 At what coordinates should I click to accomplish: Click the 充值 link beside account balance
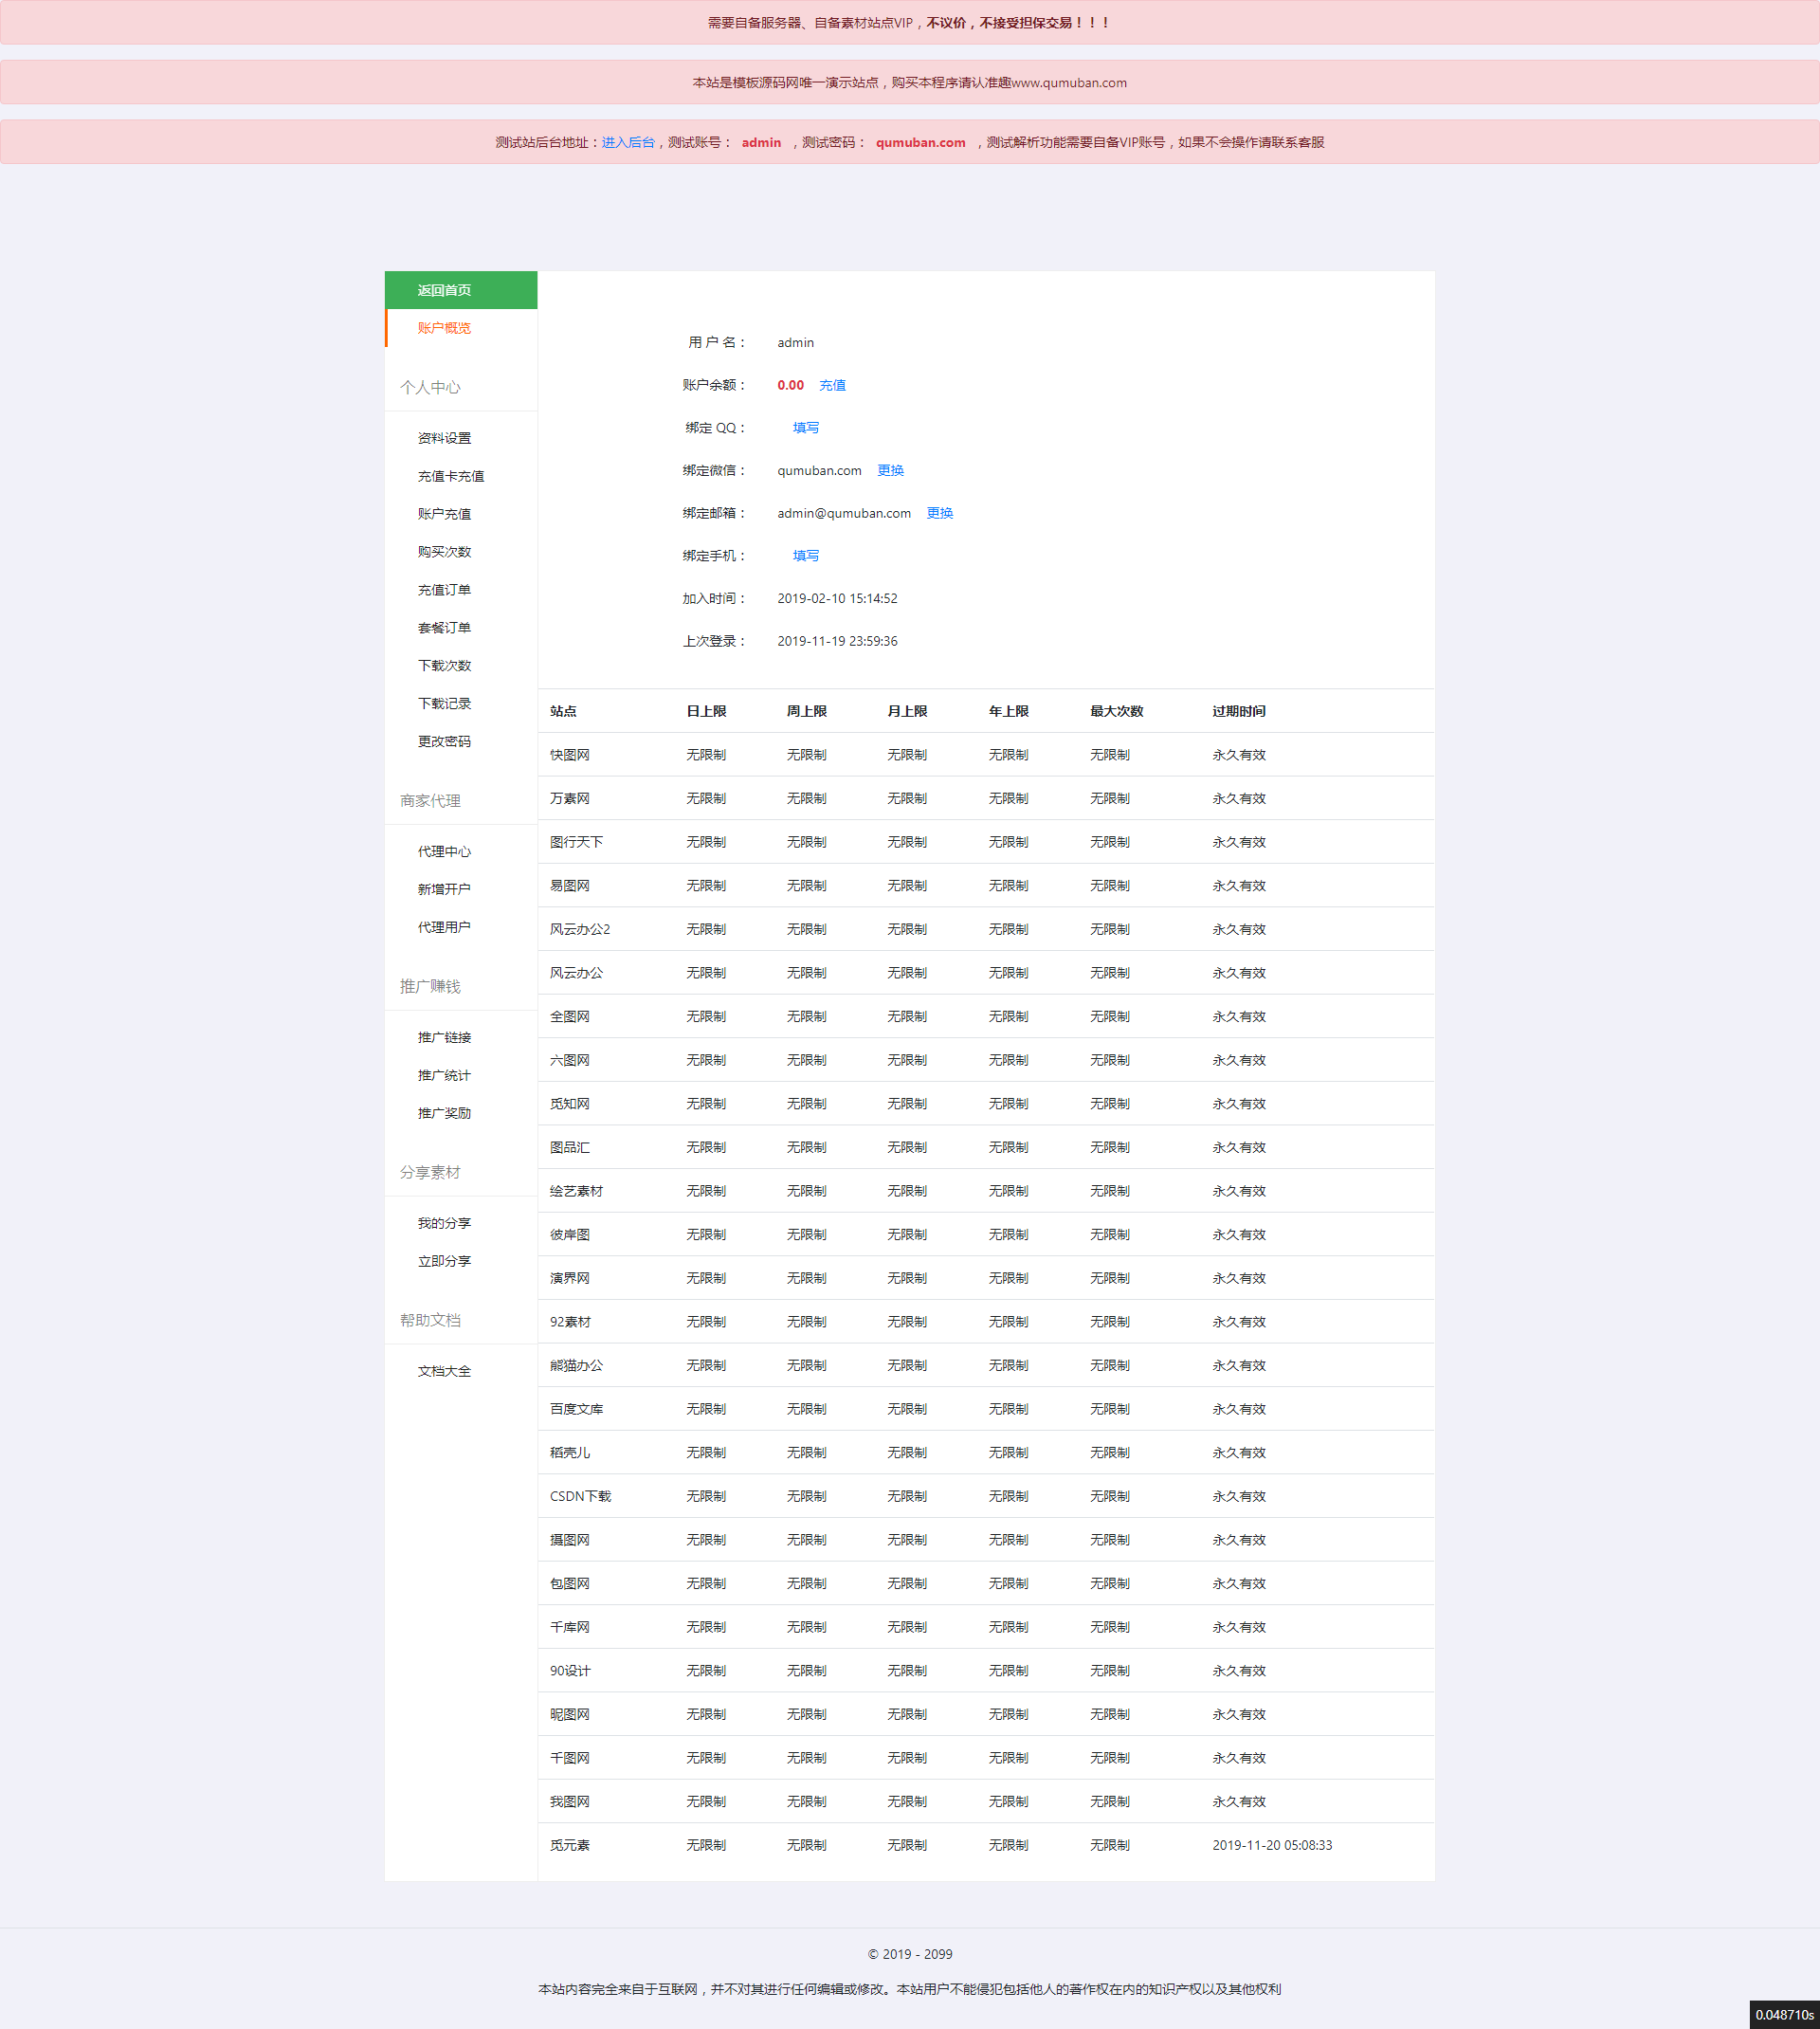pyautogui.click(x=832, y=385)
